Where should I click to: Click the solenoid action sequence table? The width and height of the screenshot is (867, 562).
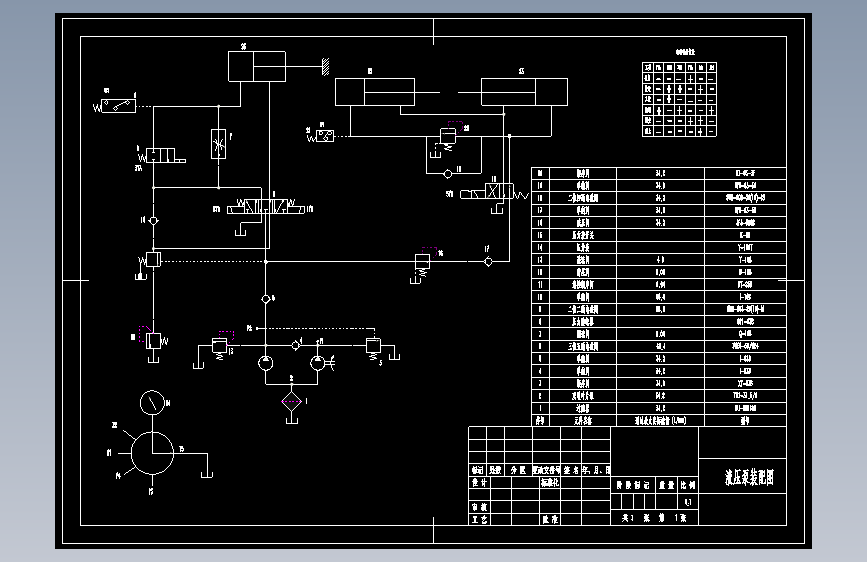(680, 100)
